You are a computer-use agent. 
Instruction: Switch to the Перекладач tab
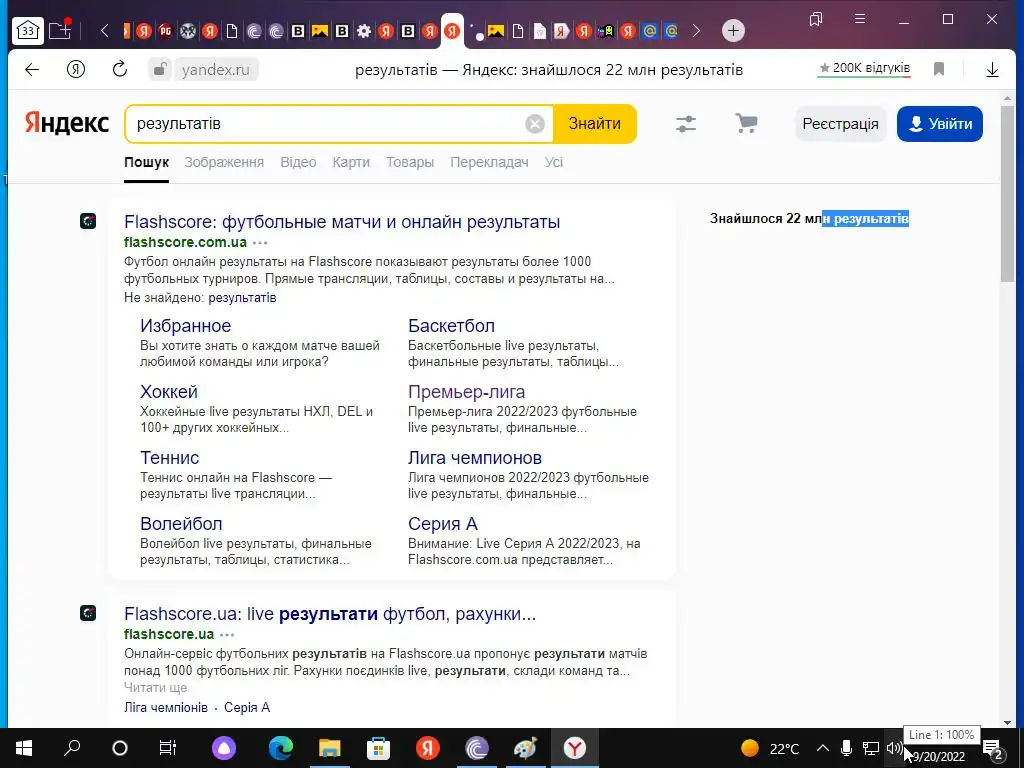pos(489,162)
